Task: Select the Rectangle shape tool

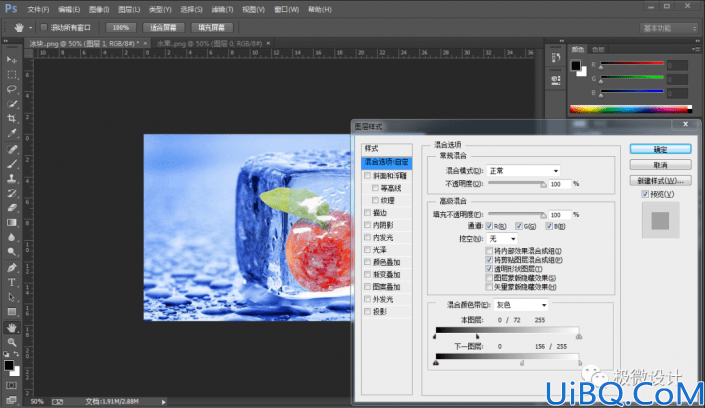Action: pos(12,312)
